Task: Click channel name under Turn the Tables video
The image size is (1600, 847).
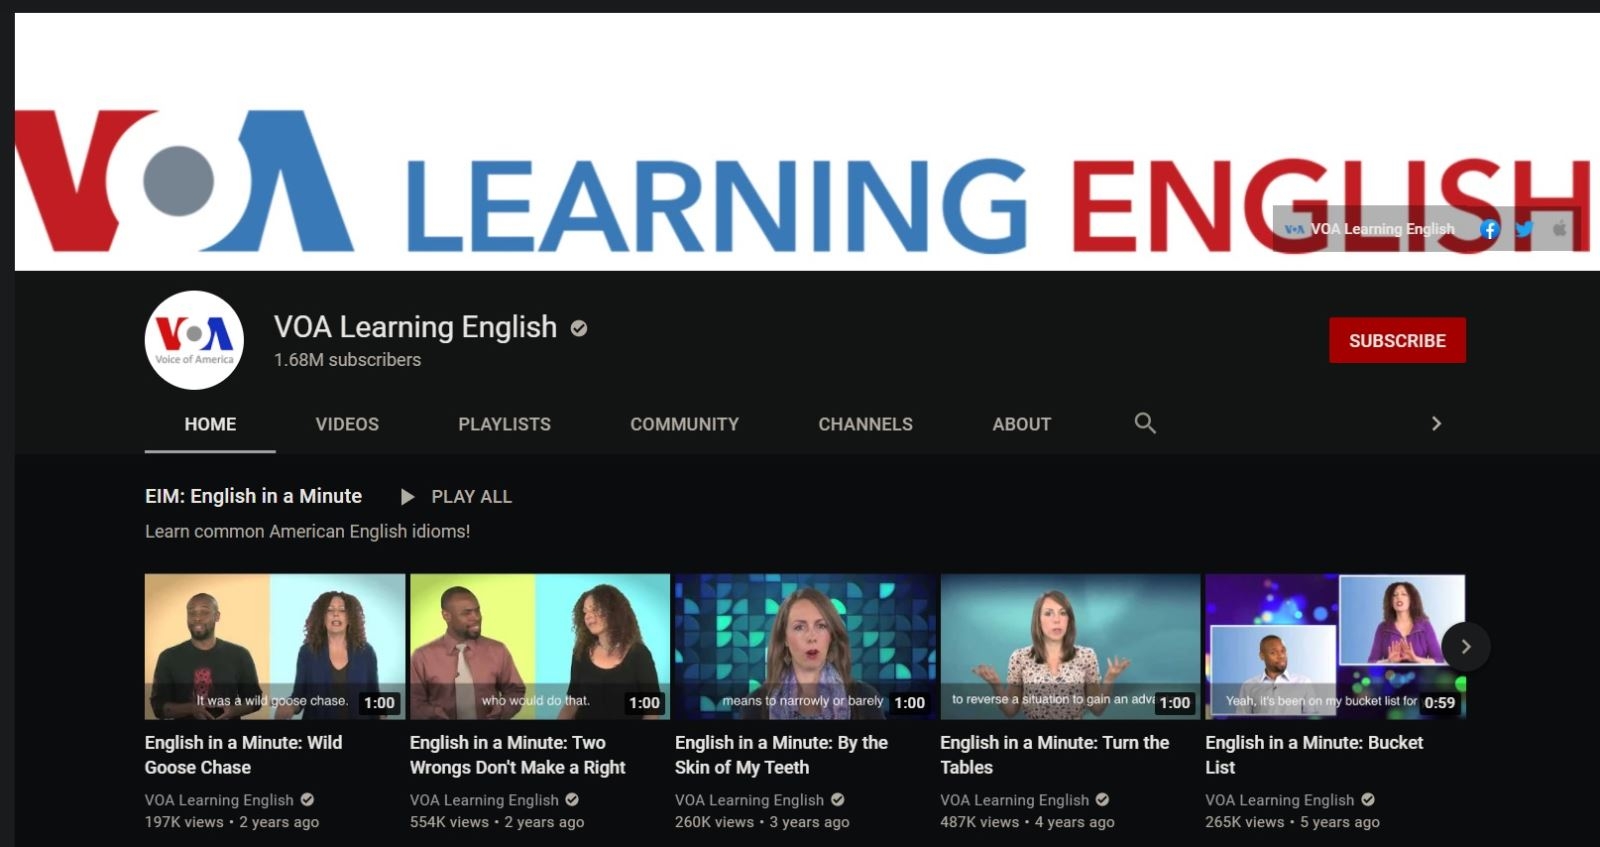Action: [x=1014, y=800]
